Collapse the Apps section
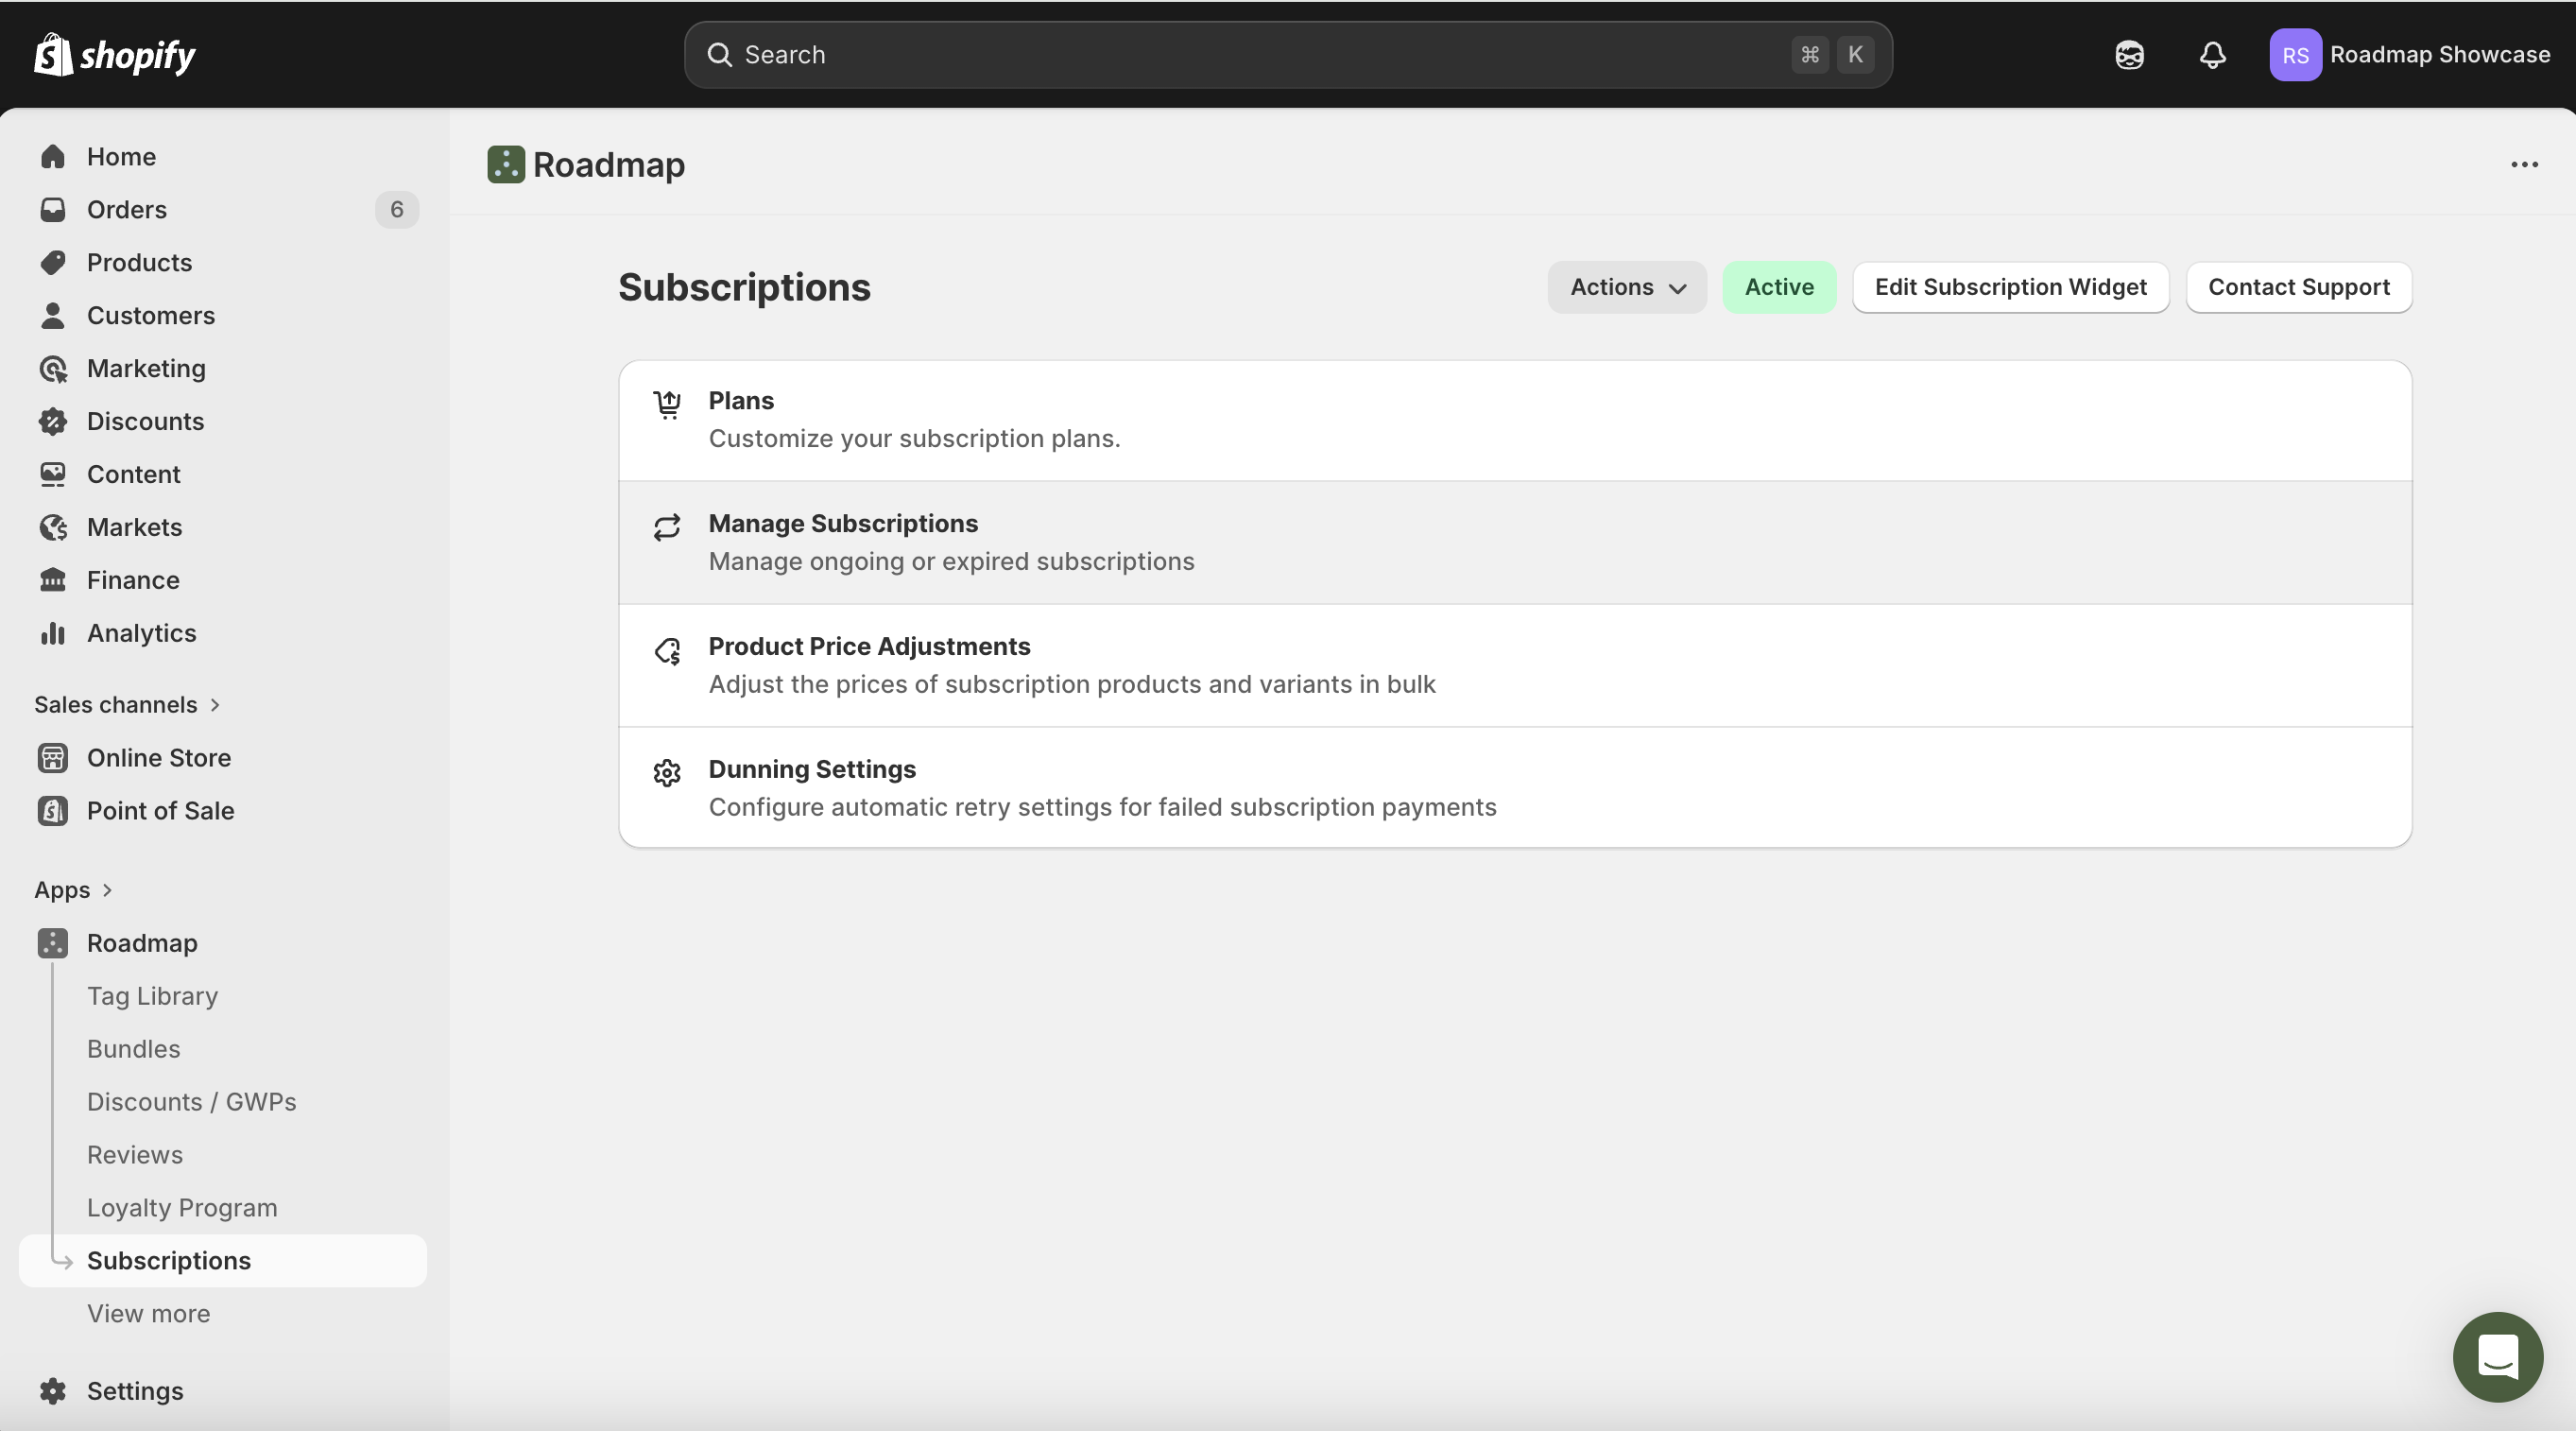Image resolution: width=2576 pixels, height=1431 pixels. point(108,889)
